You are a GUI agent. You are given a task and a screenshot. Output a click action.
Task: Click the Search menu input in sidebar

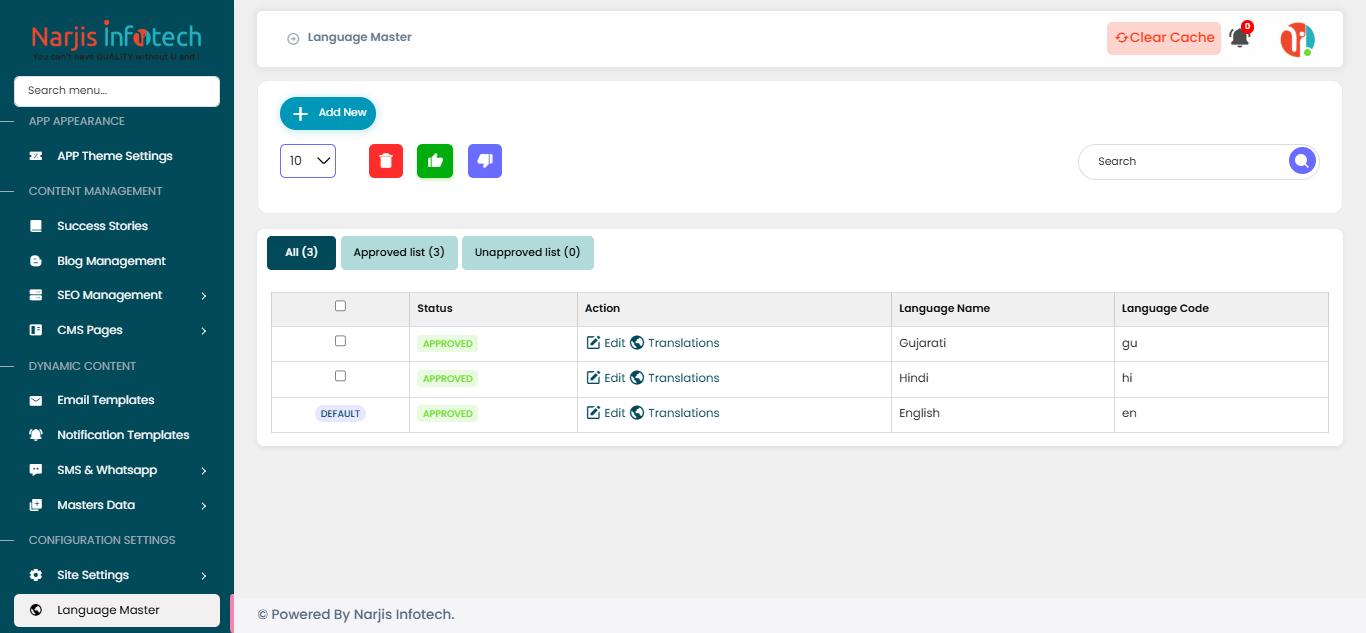pyautogui.click(x=117, y=91)
